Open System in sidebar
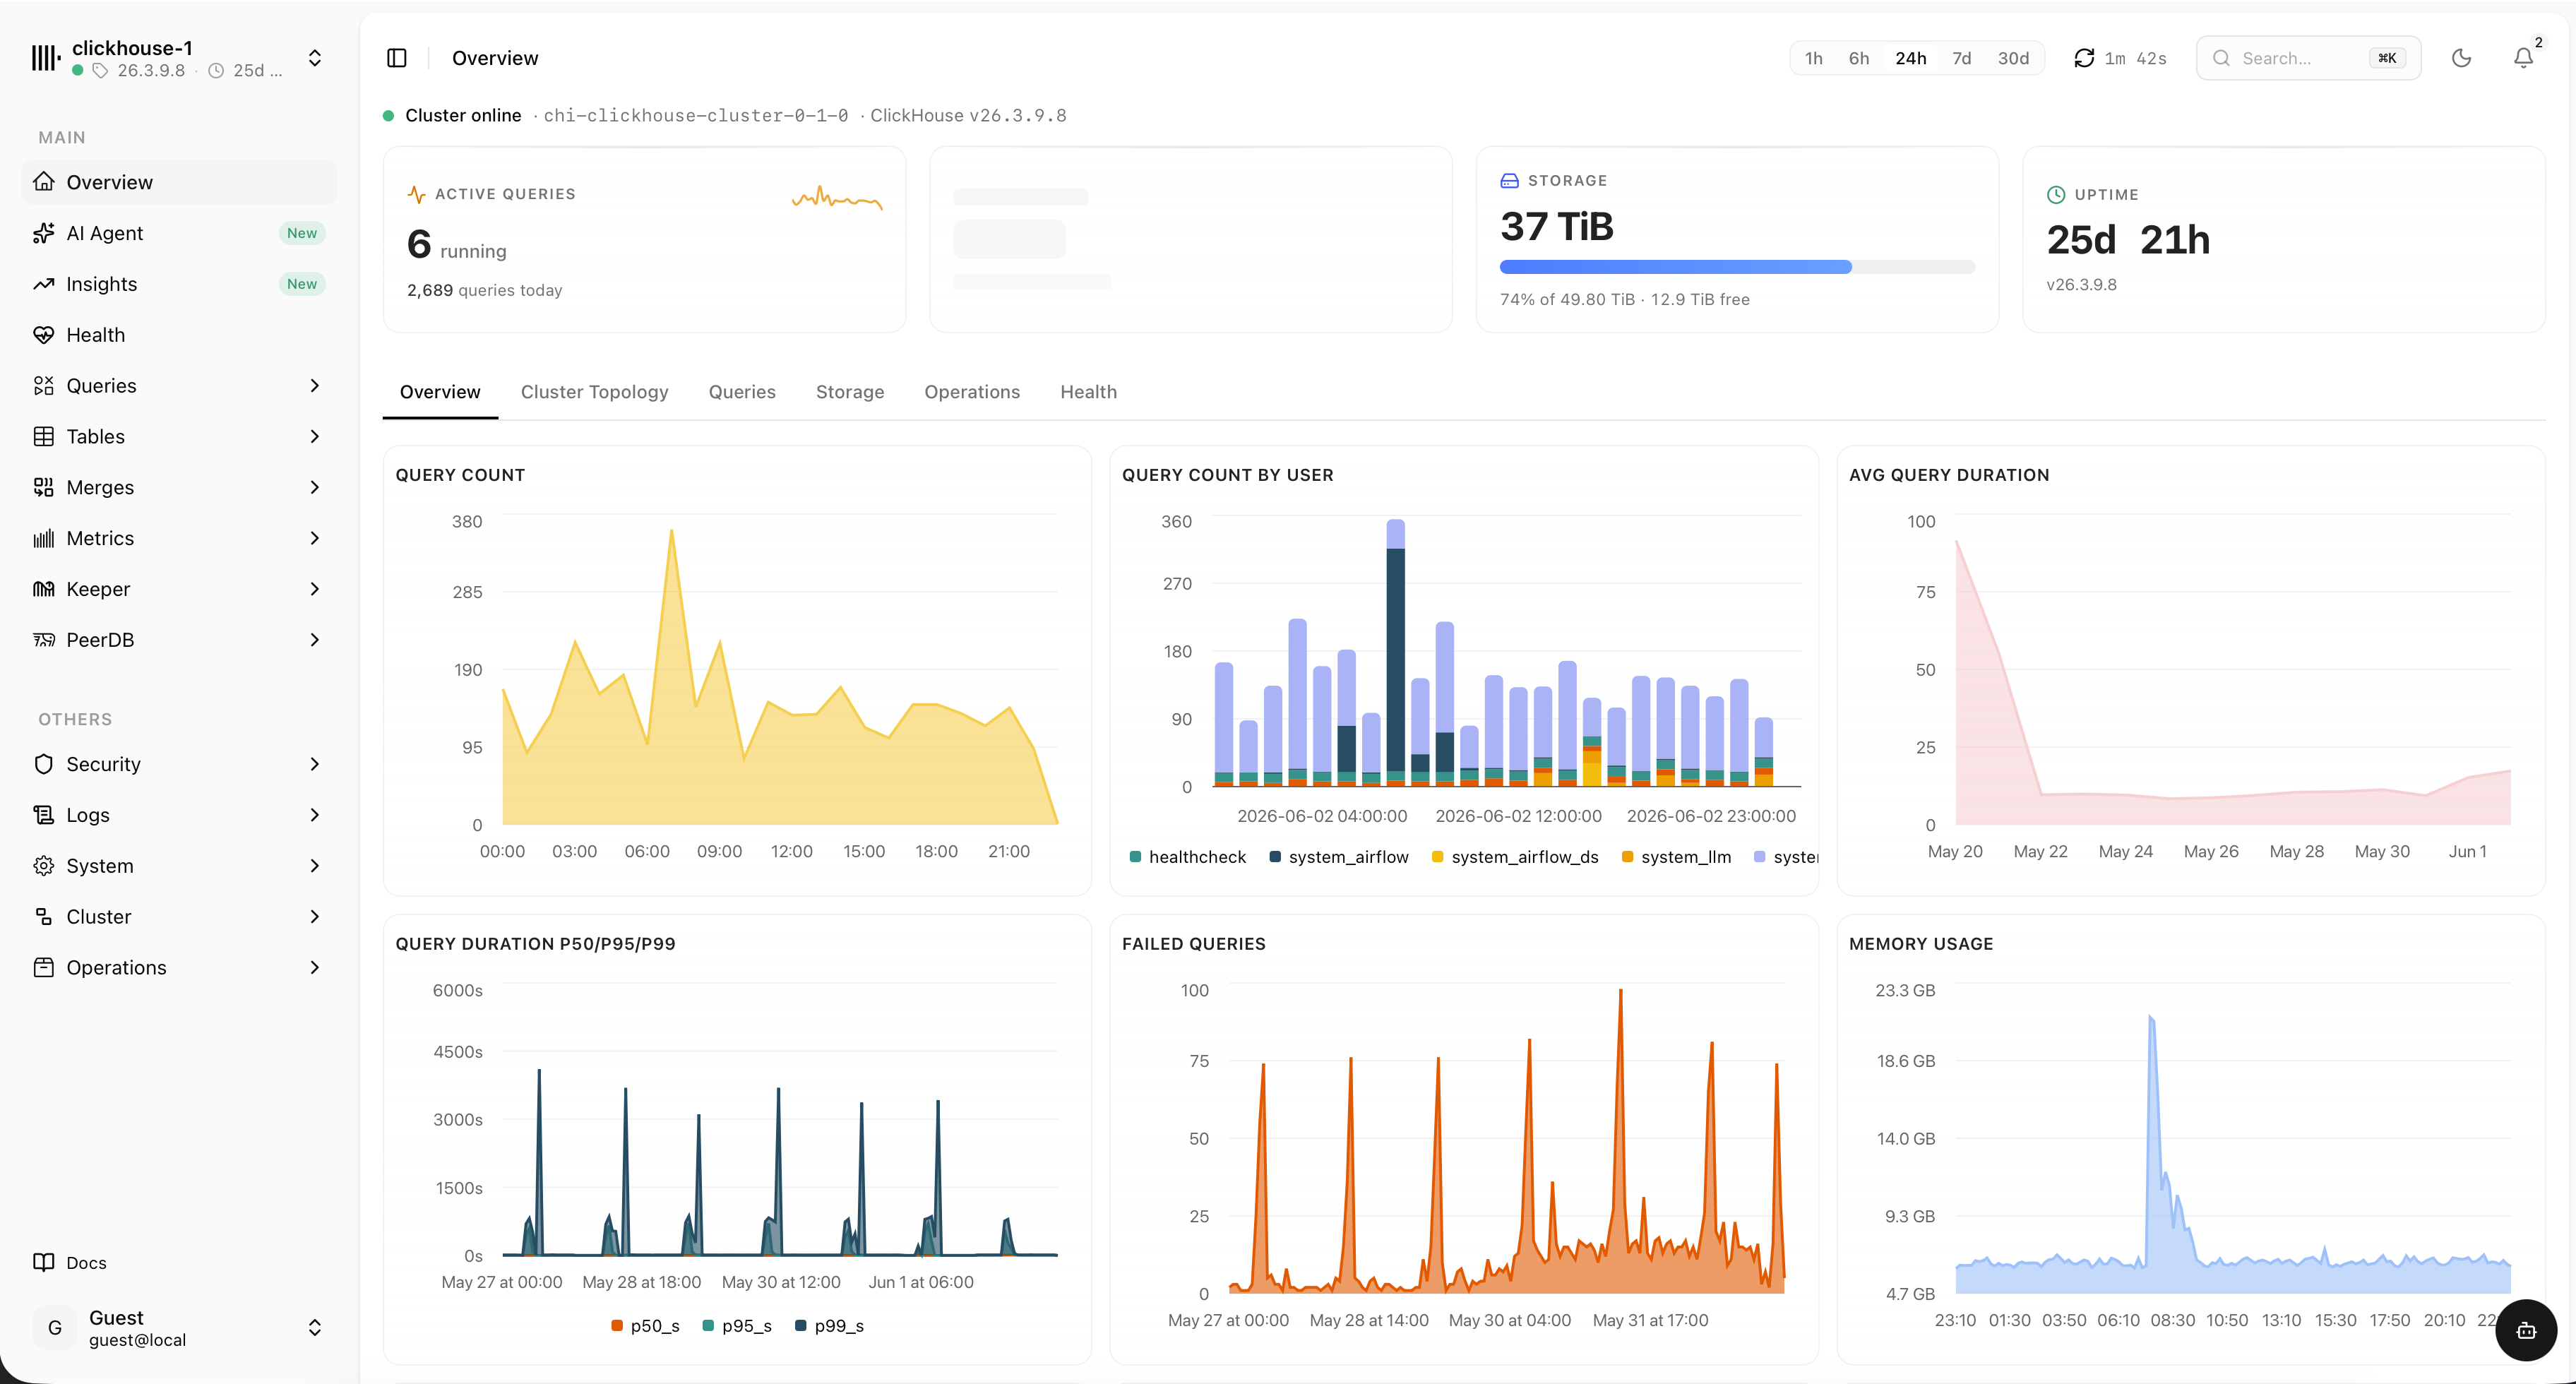The height and width of the screenshot is (1384, 2576). tap(179, 866)
